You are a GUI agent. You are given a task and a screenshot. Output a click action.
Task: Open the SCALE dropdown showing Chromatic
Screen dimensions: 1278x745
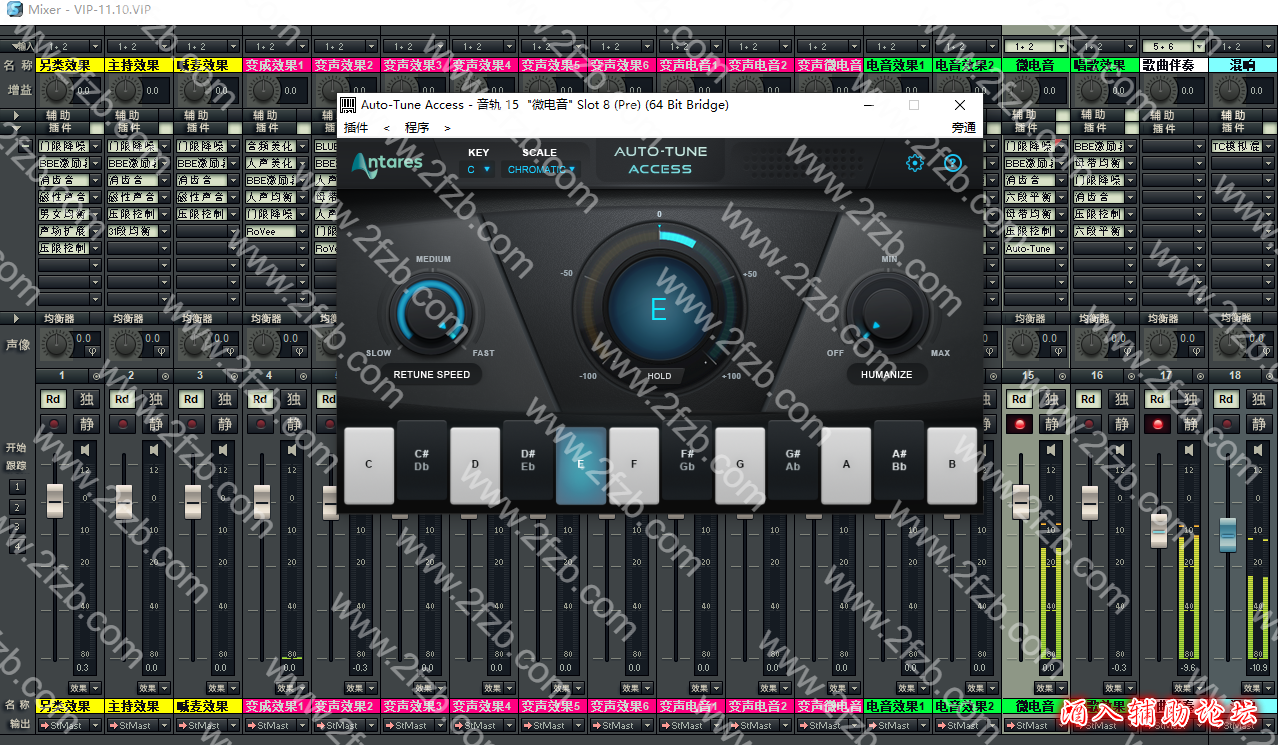click(x=541, y=170)
